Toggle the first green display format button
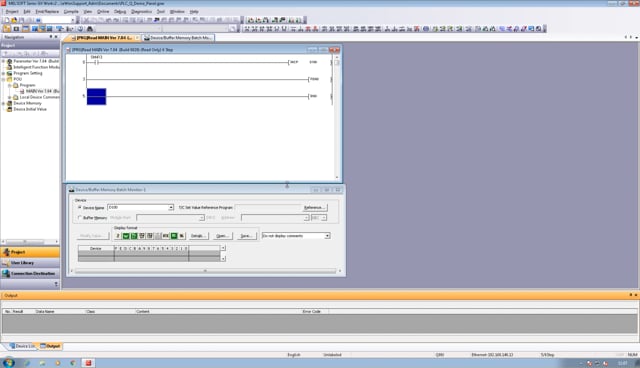640x368 pixels. coord(126,236)
